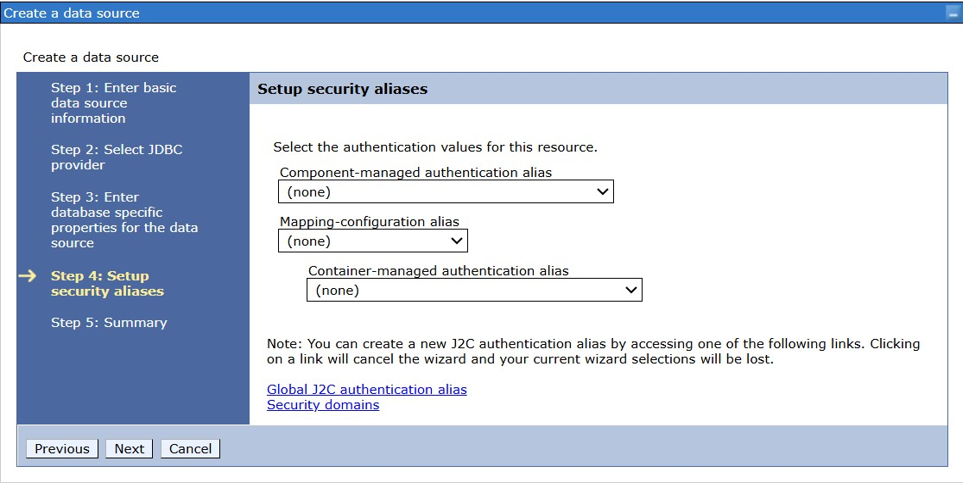963x486 pixels.
Task: Select Step 2: Select JDBC provider
Action: tap(116, 157)
